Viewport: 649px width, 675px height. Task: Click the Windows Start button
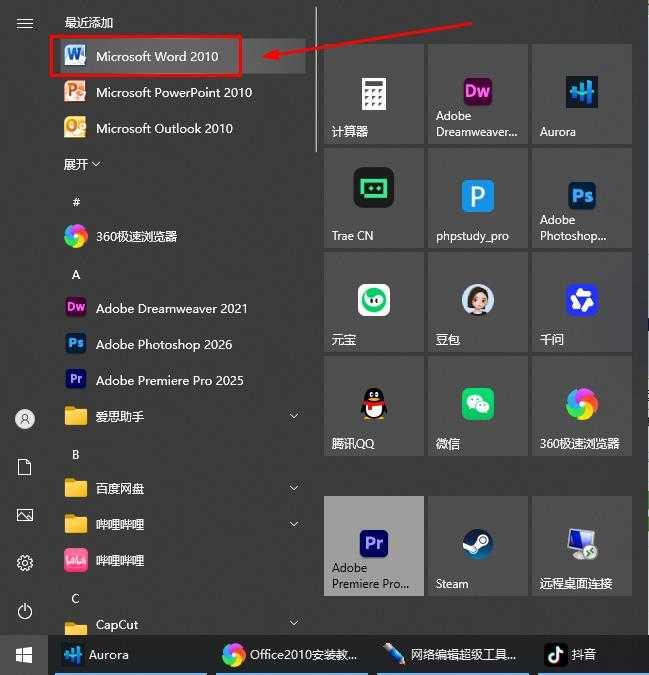coord(24,655)
